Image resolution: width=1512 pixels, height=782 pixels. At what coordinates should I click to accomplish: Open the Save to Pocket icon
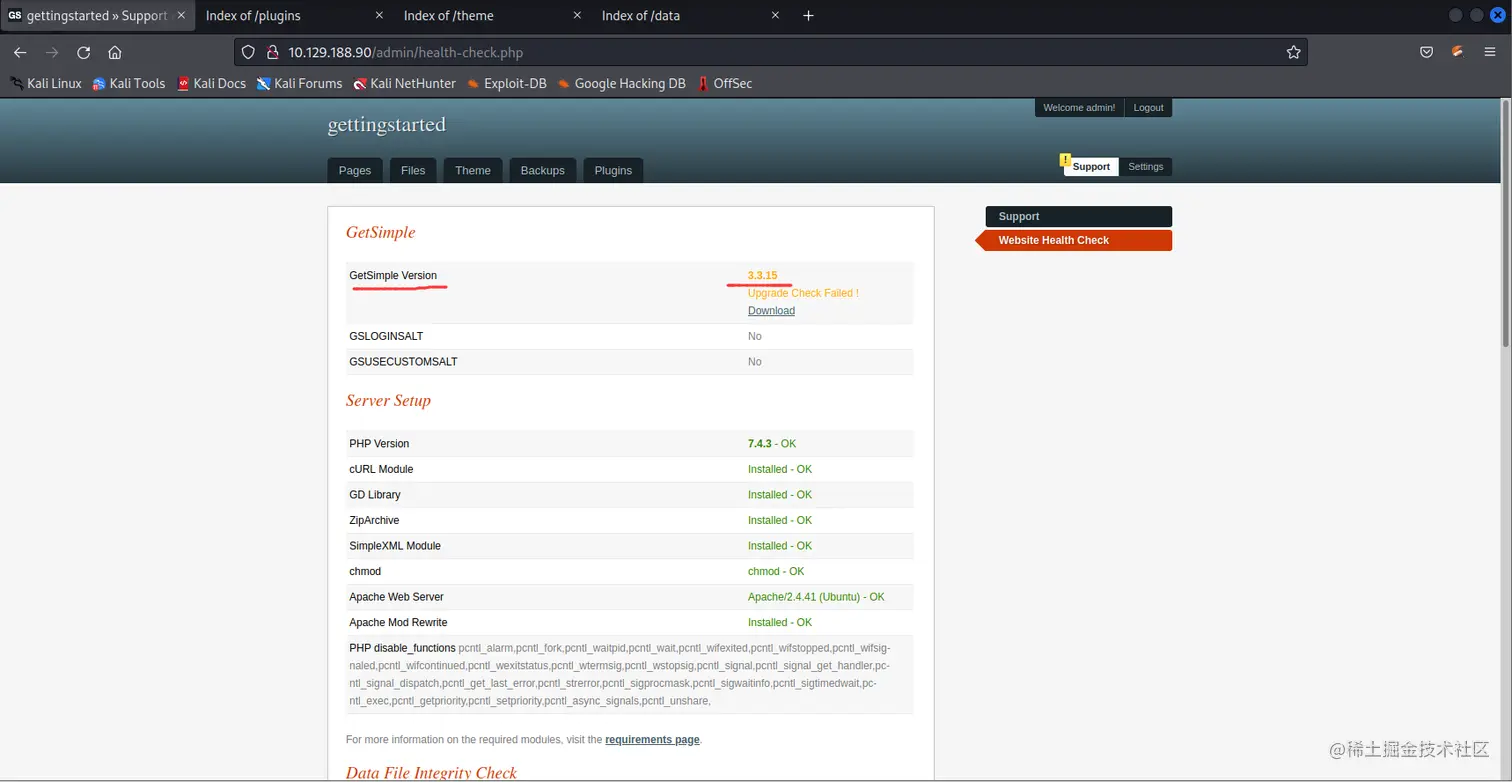pyautogui.click(x=1427, y=52)
